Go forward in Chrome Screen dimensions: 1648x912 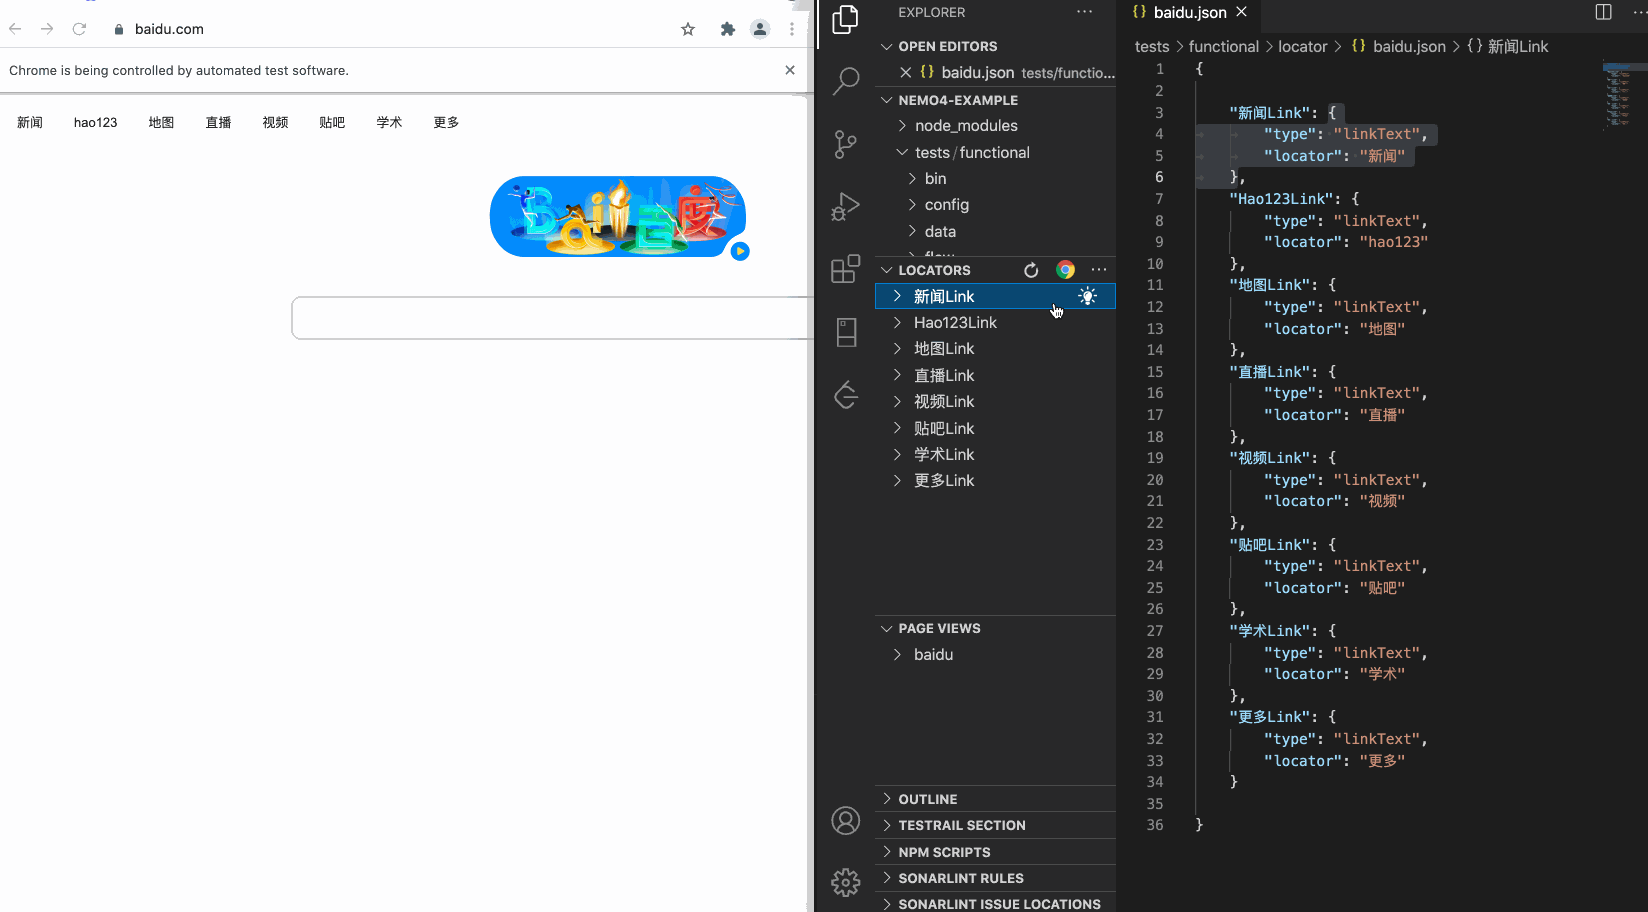pyautogui.click(x=47, y=29)
